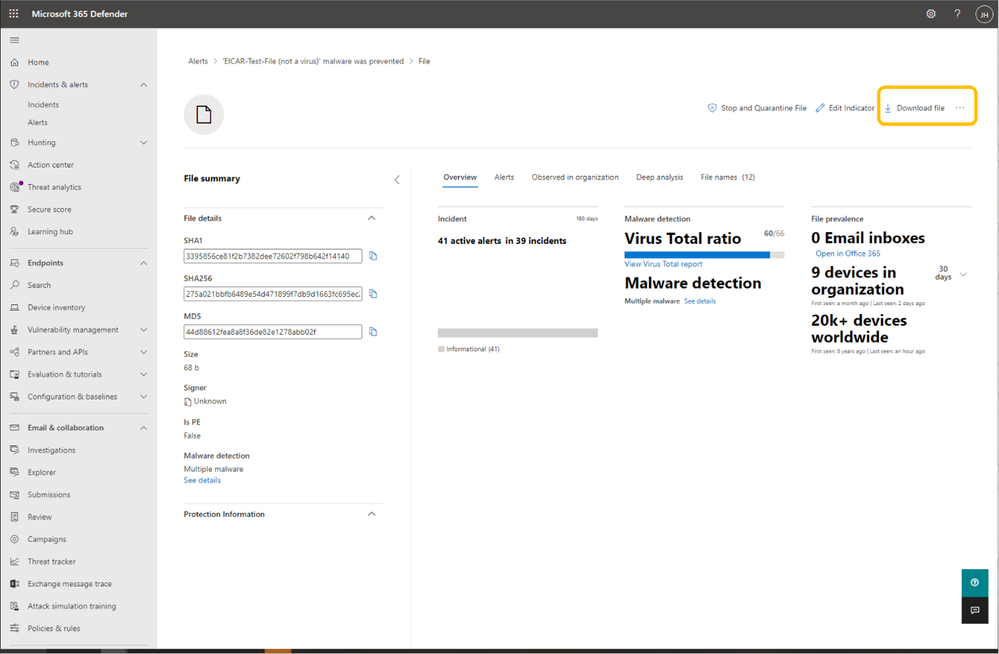The height and width of the screenshot is (654, 999).
Task: Expand Vulnerability management section
Action: [143, 330]
